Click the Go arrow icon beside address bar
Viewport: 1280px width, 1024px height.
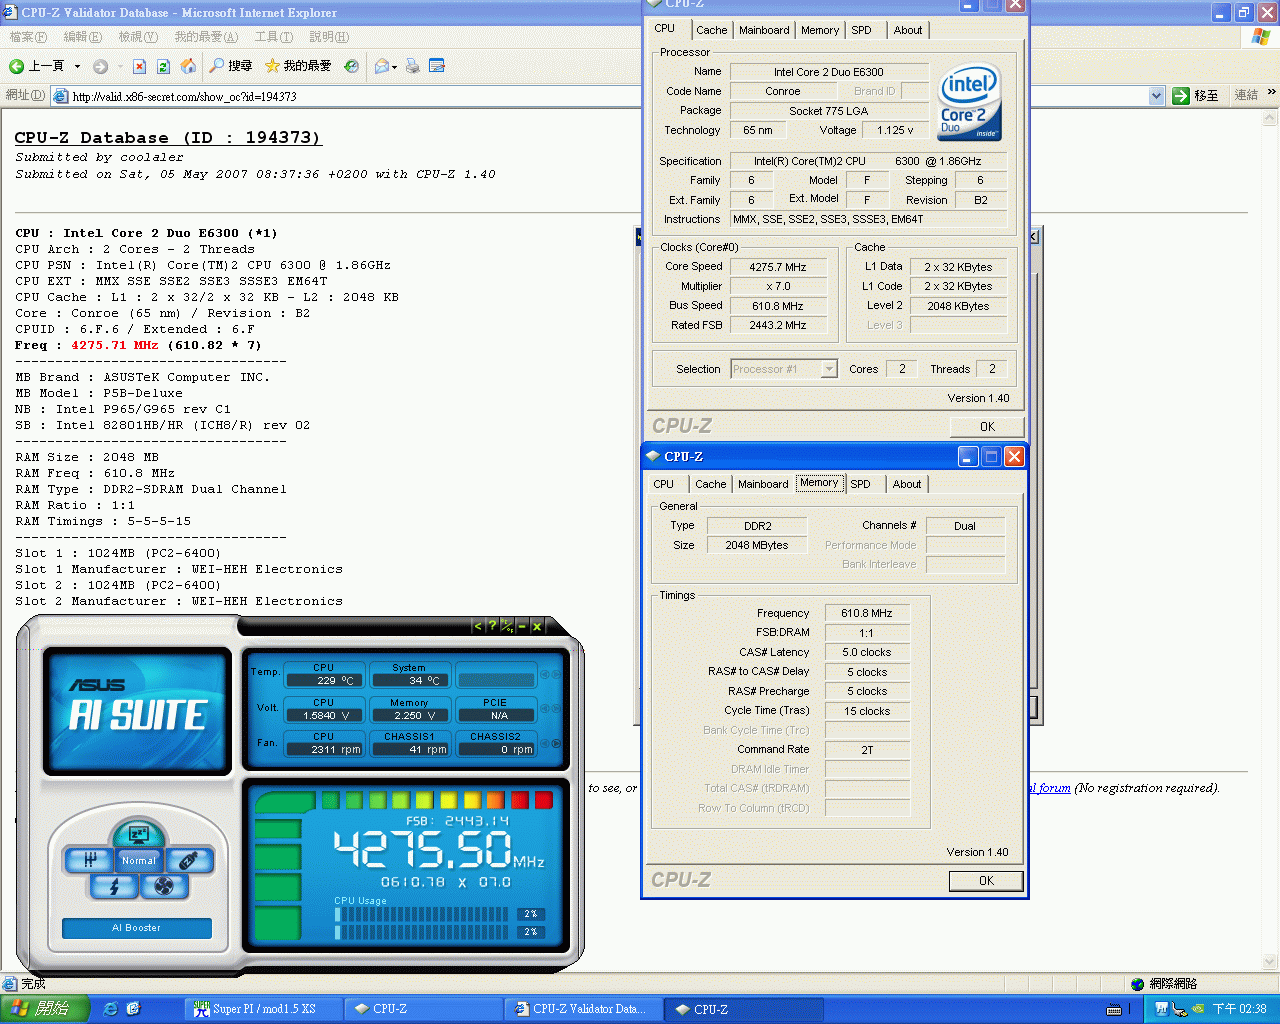tap(1181, 96)
